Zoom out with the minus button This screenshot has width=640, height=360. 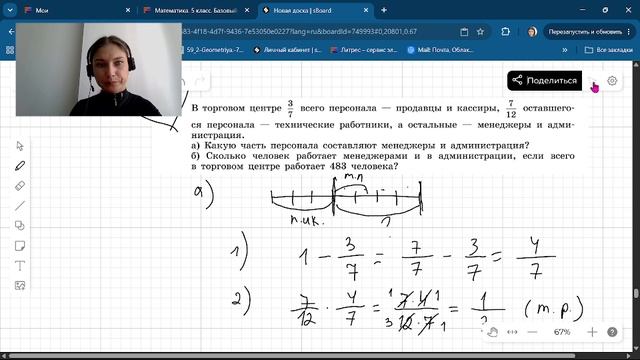click(x=532, y=332)
